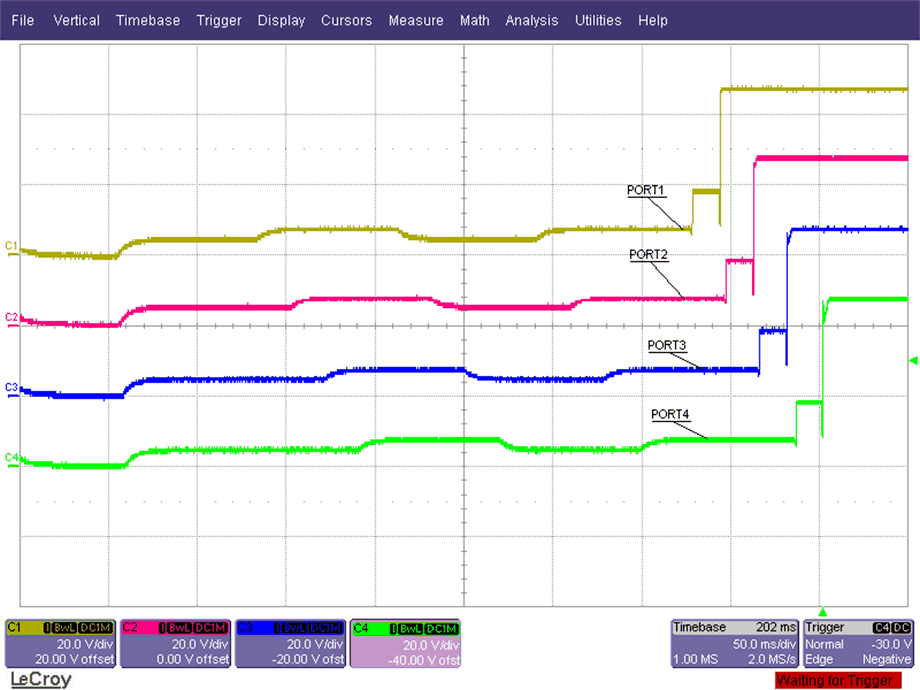920x690 pixels.
Task: Expand the Display menu
Action: 281,20
